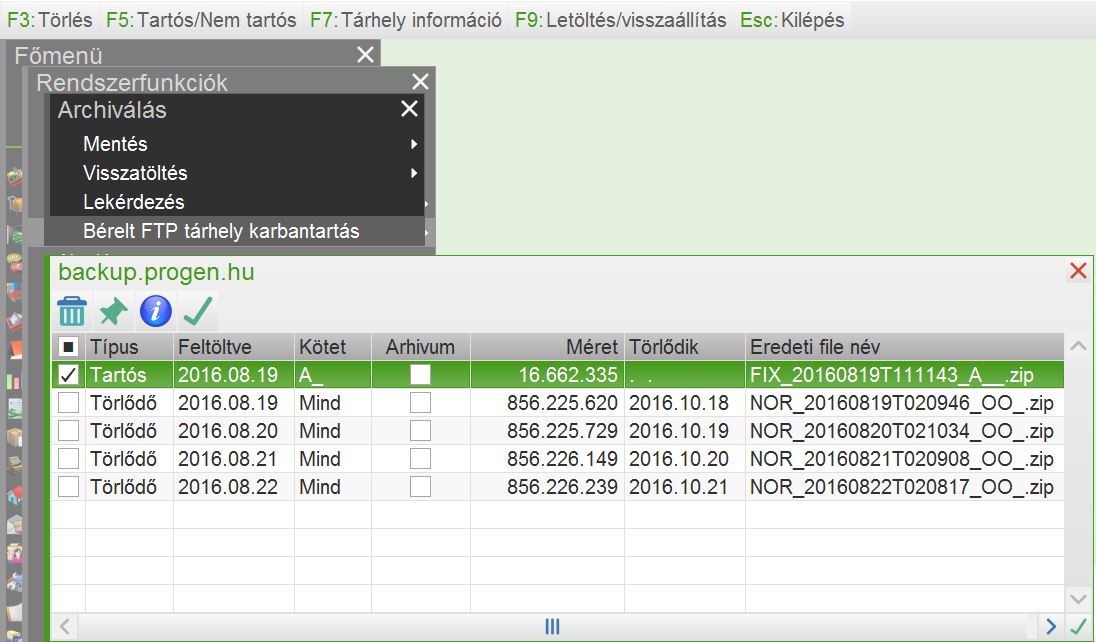Click the red-roof house sidebar icon

coord(14,496)
